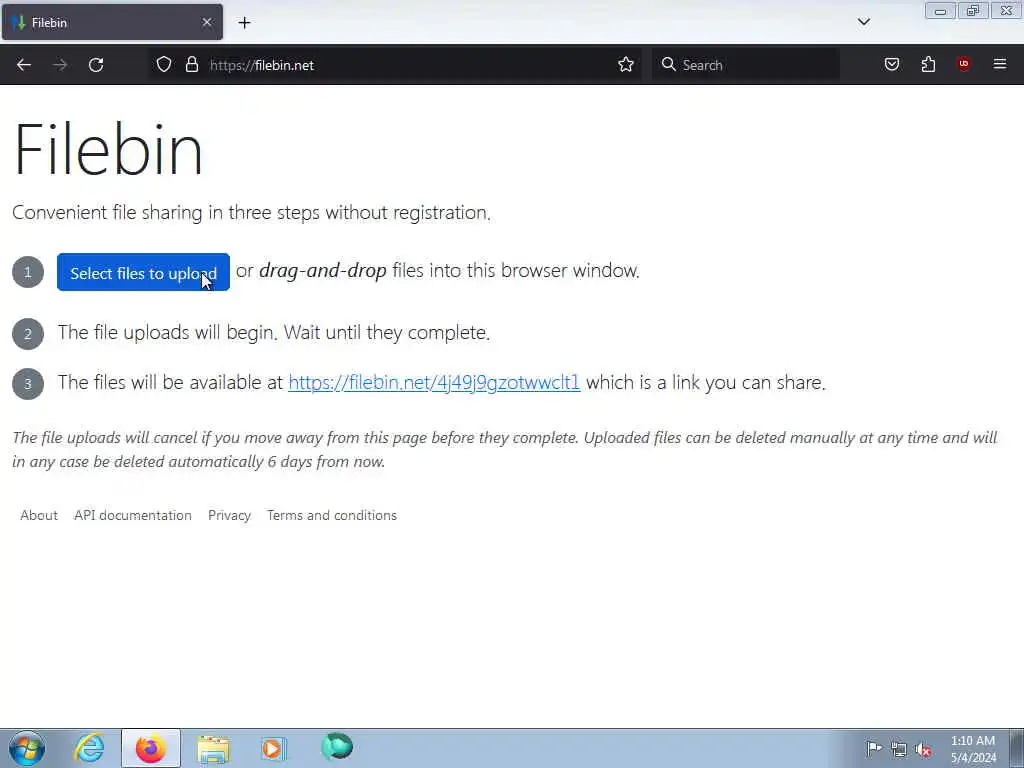The width and height of the screenshot is (1024, 768).
Task: Open Windows Explorer folder from taskbar
Action: pyautogui.click(x=213, y=748)
